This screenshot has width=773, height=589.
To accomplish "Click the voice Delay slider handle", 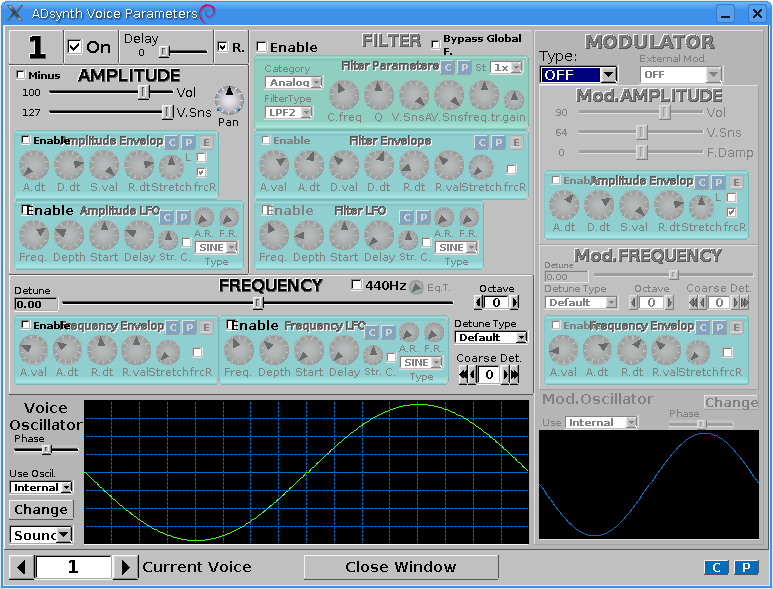I will (x=165, y=51).
